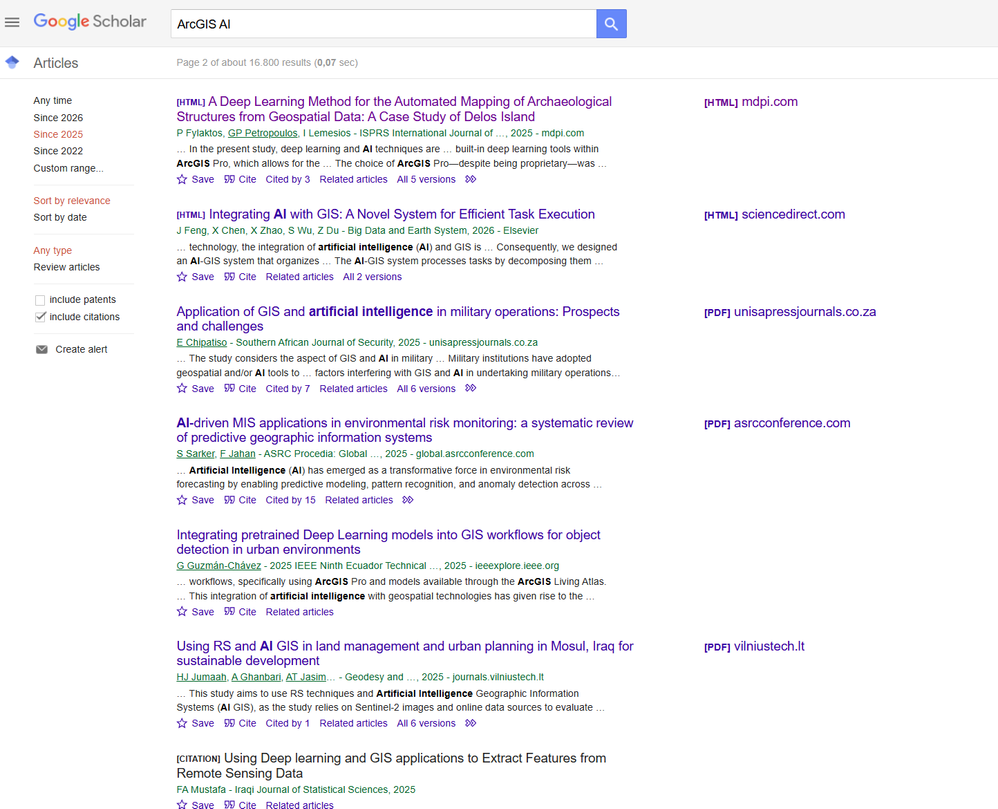The image size is (998, 809).
Task: Choose Sort by date
Action: tap(60, 217)
